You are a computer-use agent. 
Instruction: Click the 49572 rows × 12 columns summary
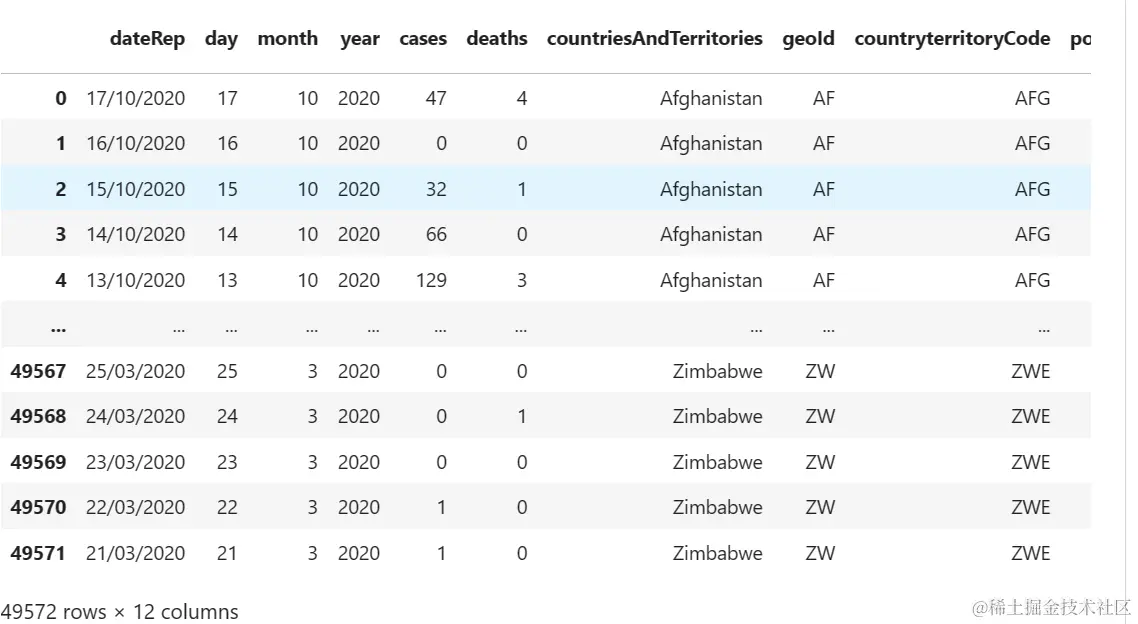point(120,611)
